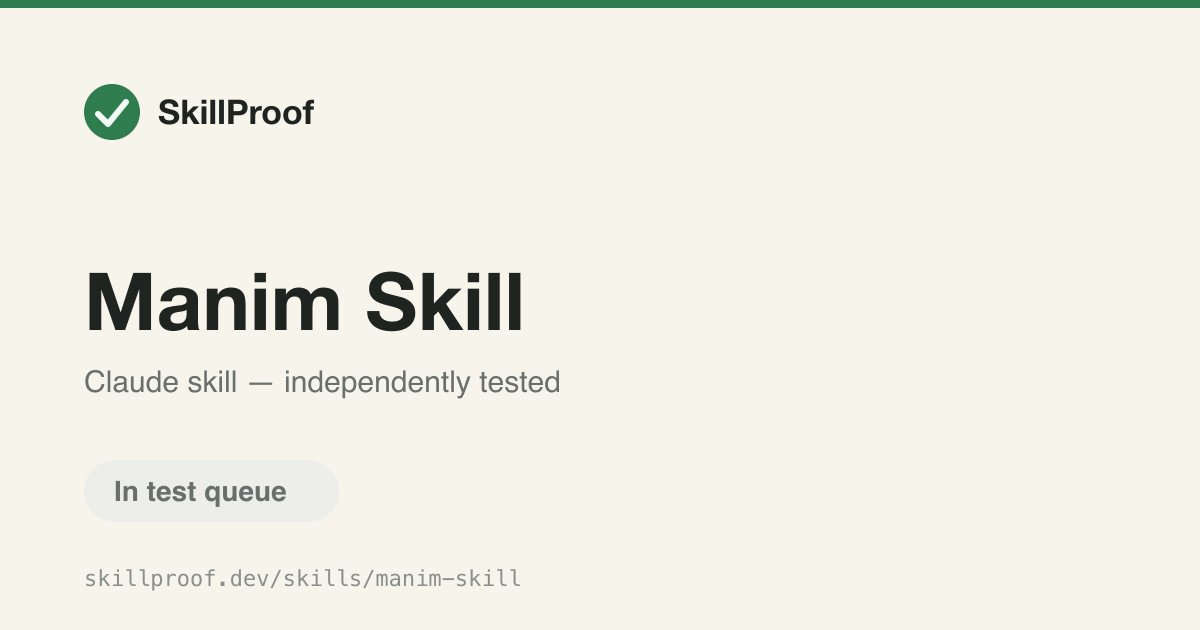The height and width of the screenshot is (630, 1200).
Task: Click the word Skill in the title
Action: (445, 302)
